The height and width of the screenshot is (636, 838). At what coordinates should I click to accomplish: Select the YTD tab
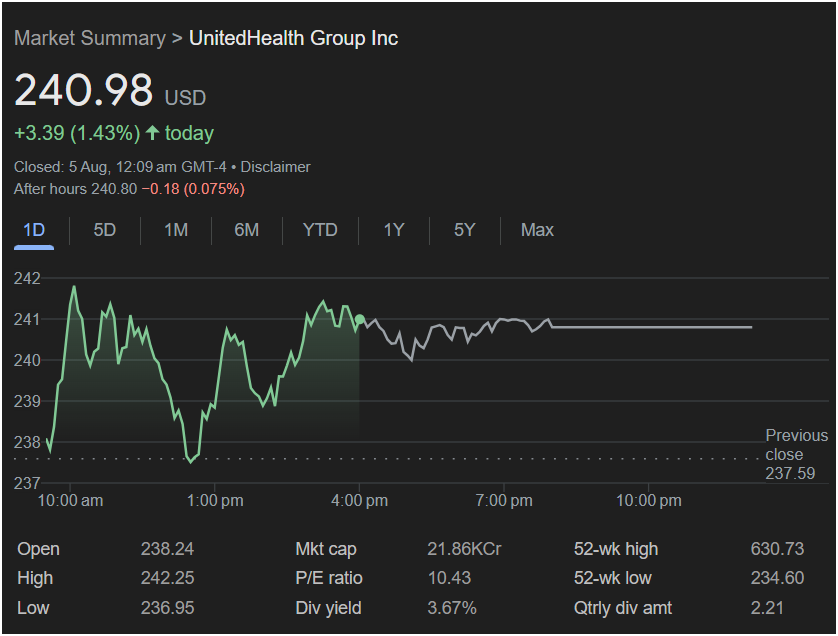tap(320, 230)
